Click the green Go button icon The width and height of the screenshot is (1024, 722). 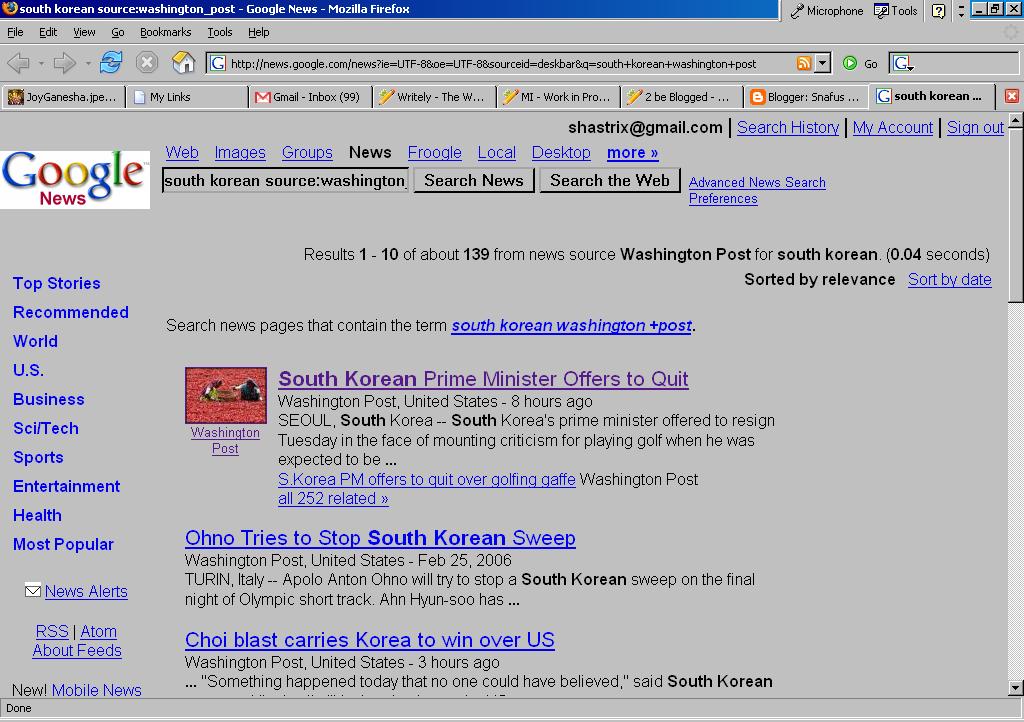pos(850,63)
